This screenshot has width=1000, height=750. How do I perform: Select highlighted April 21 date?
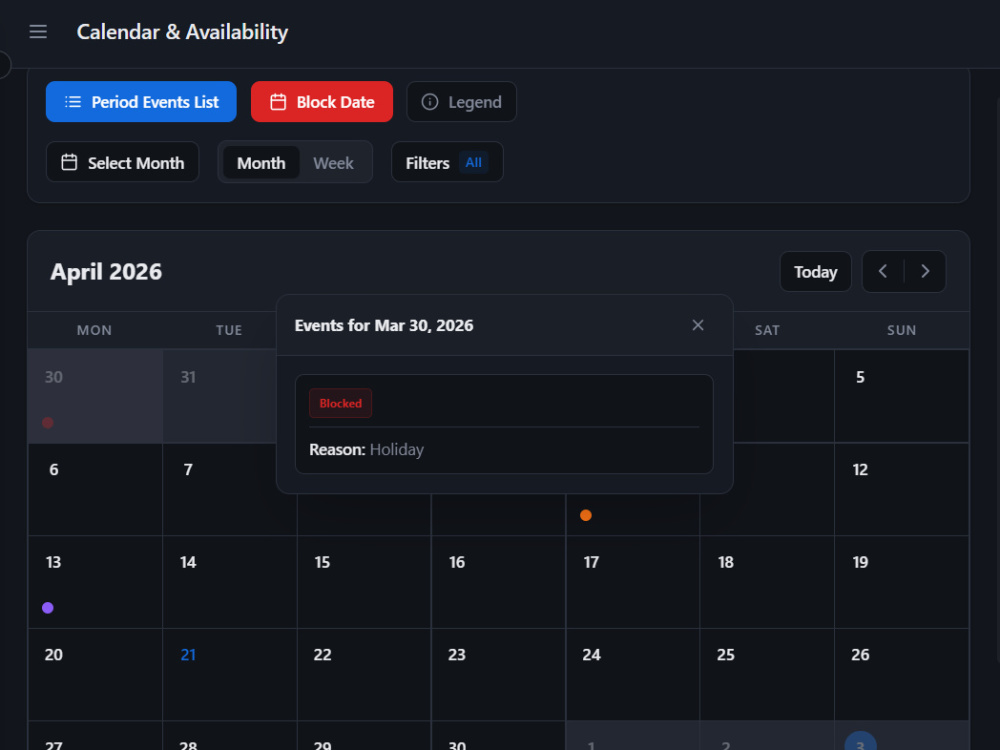coord(230,674)
